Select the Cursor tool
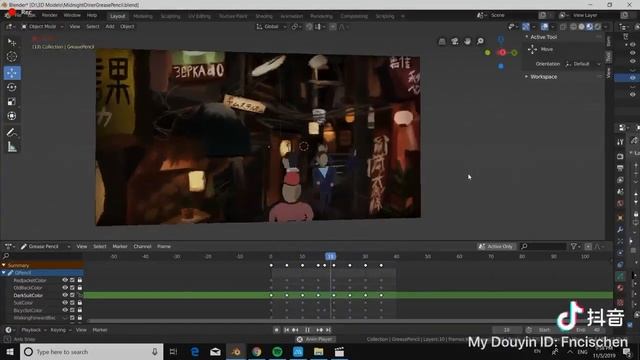640x360 pixels. [x=12, y=57]
